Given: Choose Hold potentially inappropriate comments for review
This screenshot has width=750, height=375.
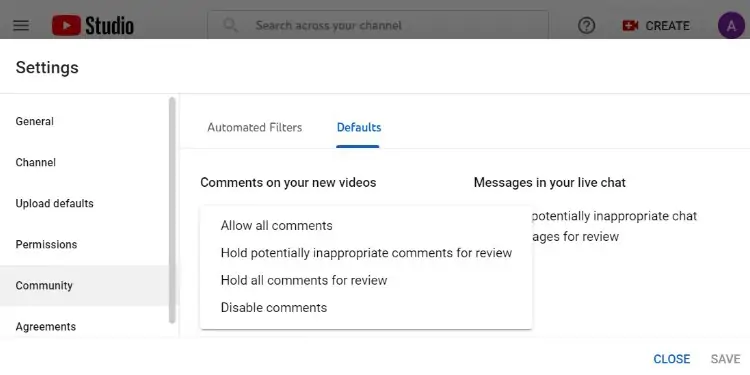Looking at the screenshot, I should tap(366, 253).
